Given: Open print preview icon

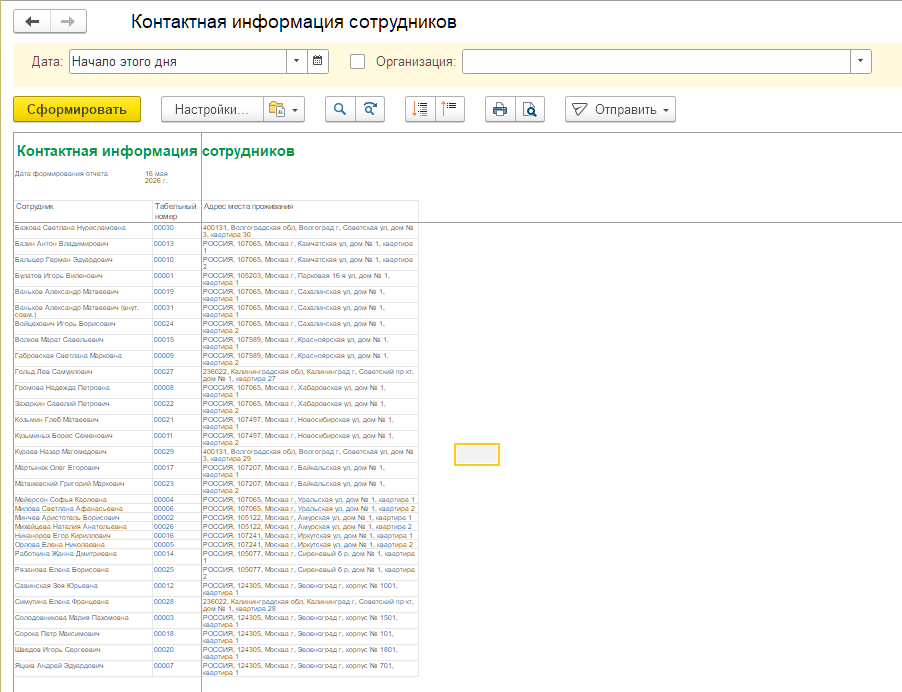Looking at the screenshot, I should 530,109.
